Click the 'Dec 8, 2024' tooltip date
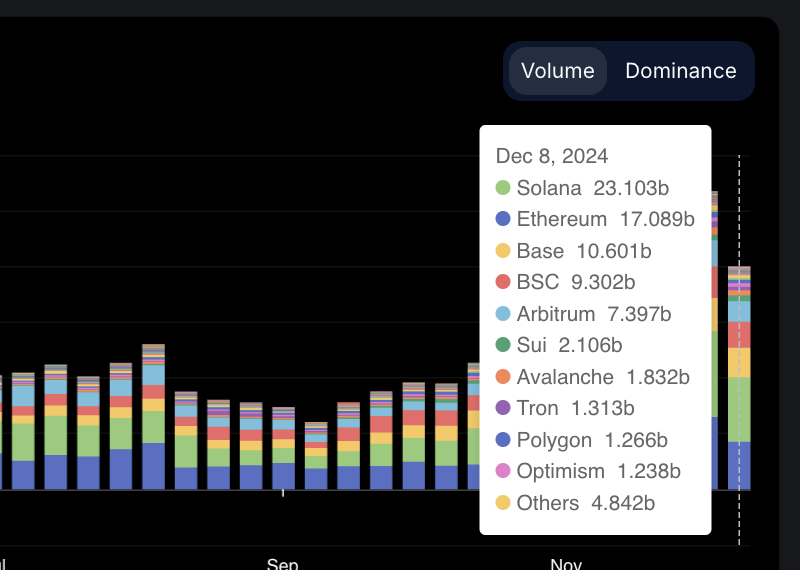Viewport: 800px width, 570px height. (x=552, y=156)
